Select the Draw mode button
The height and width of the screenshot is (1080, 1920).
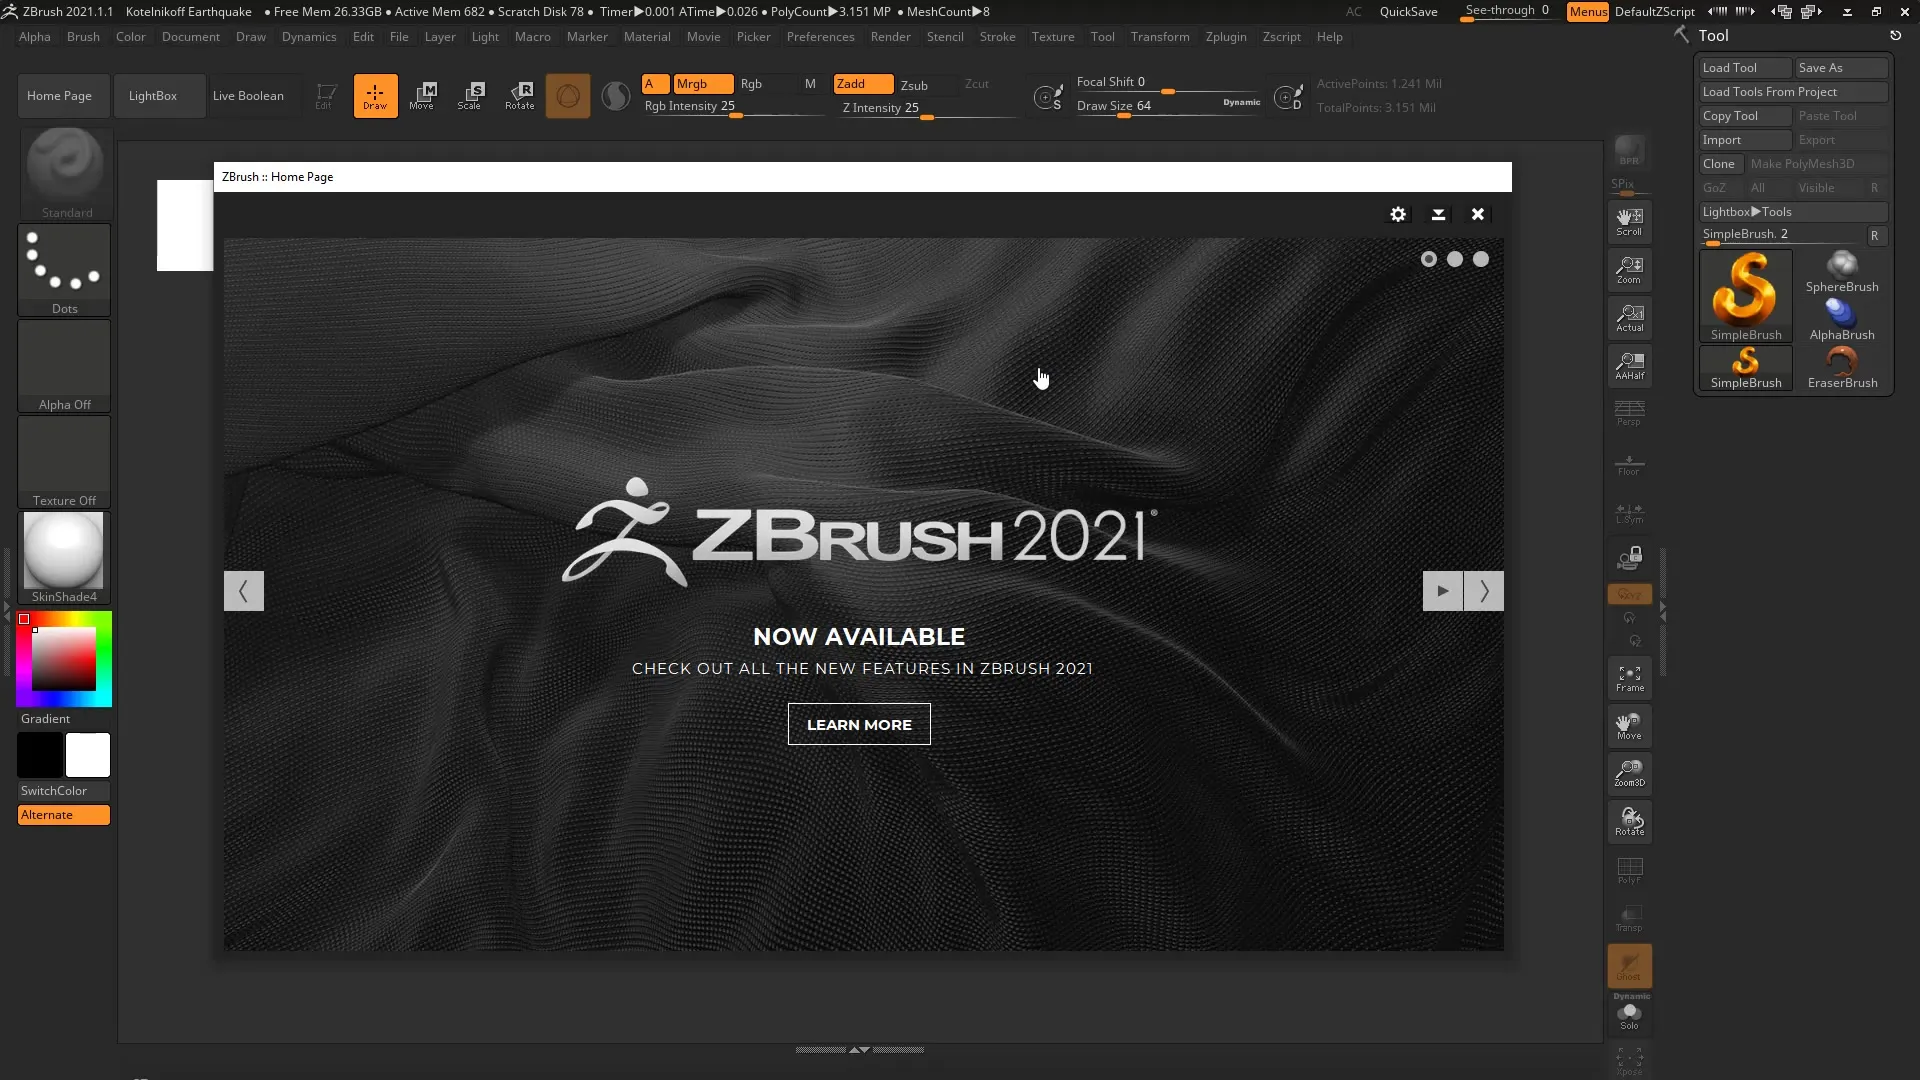[x=375, y=96]
